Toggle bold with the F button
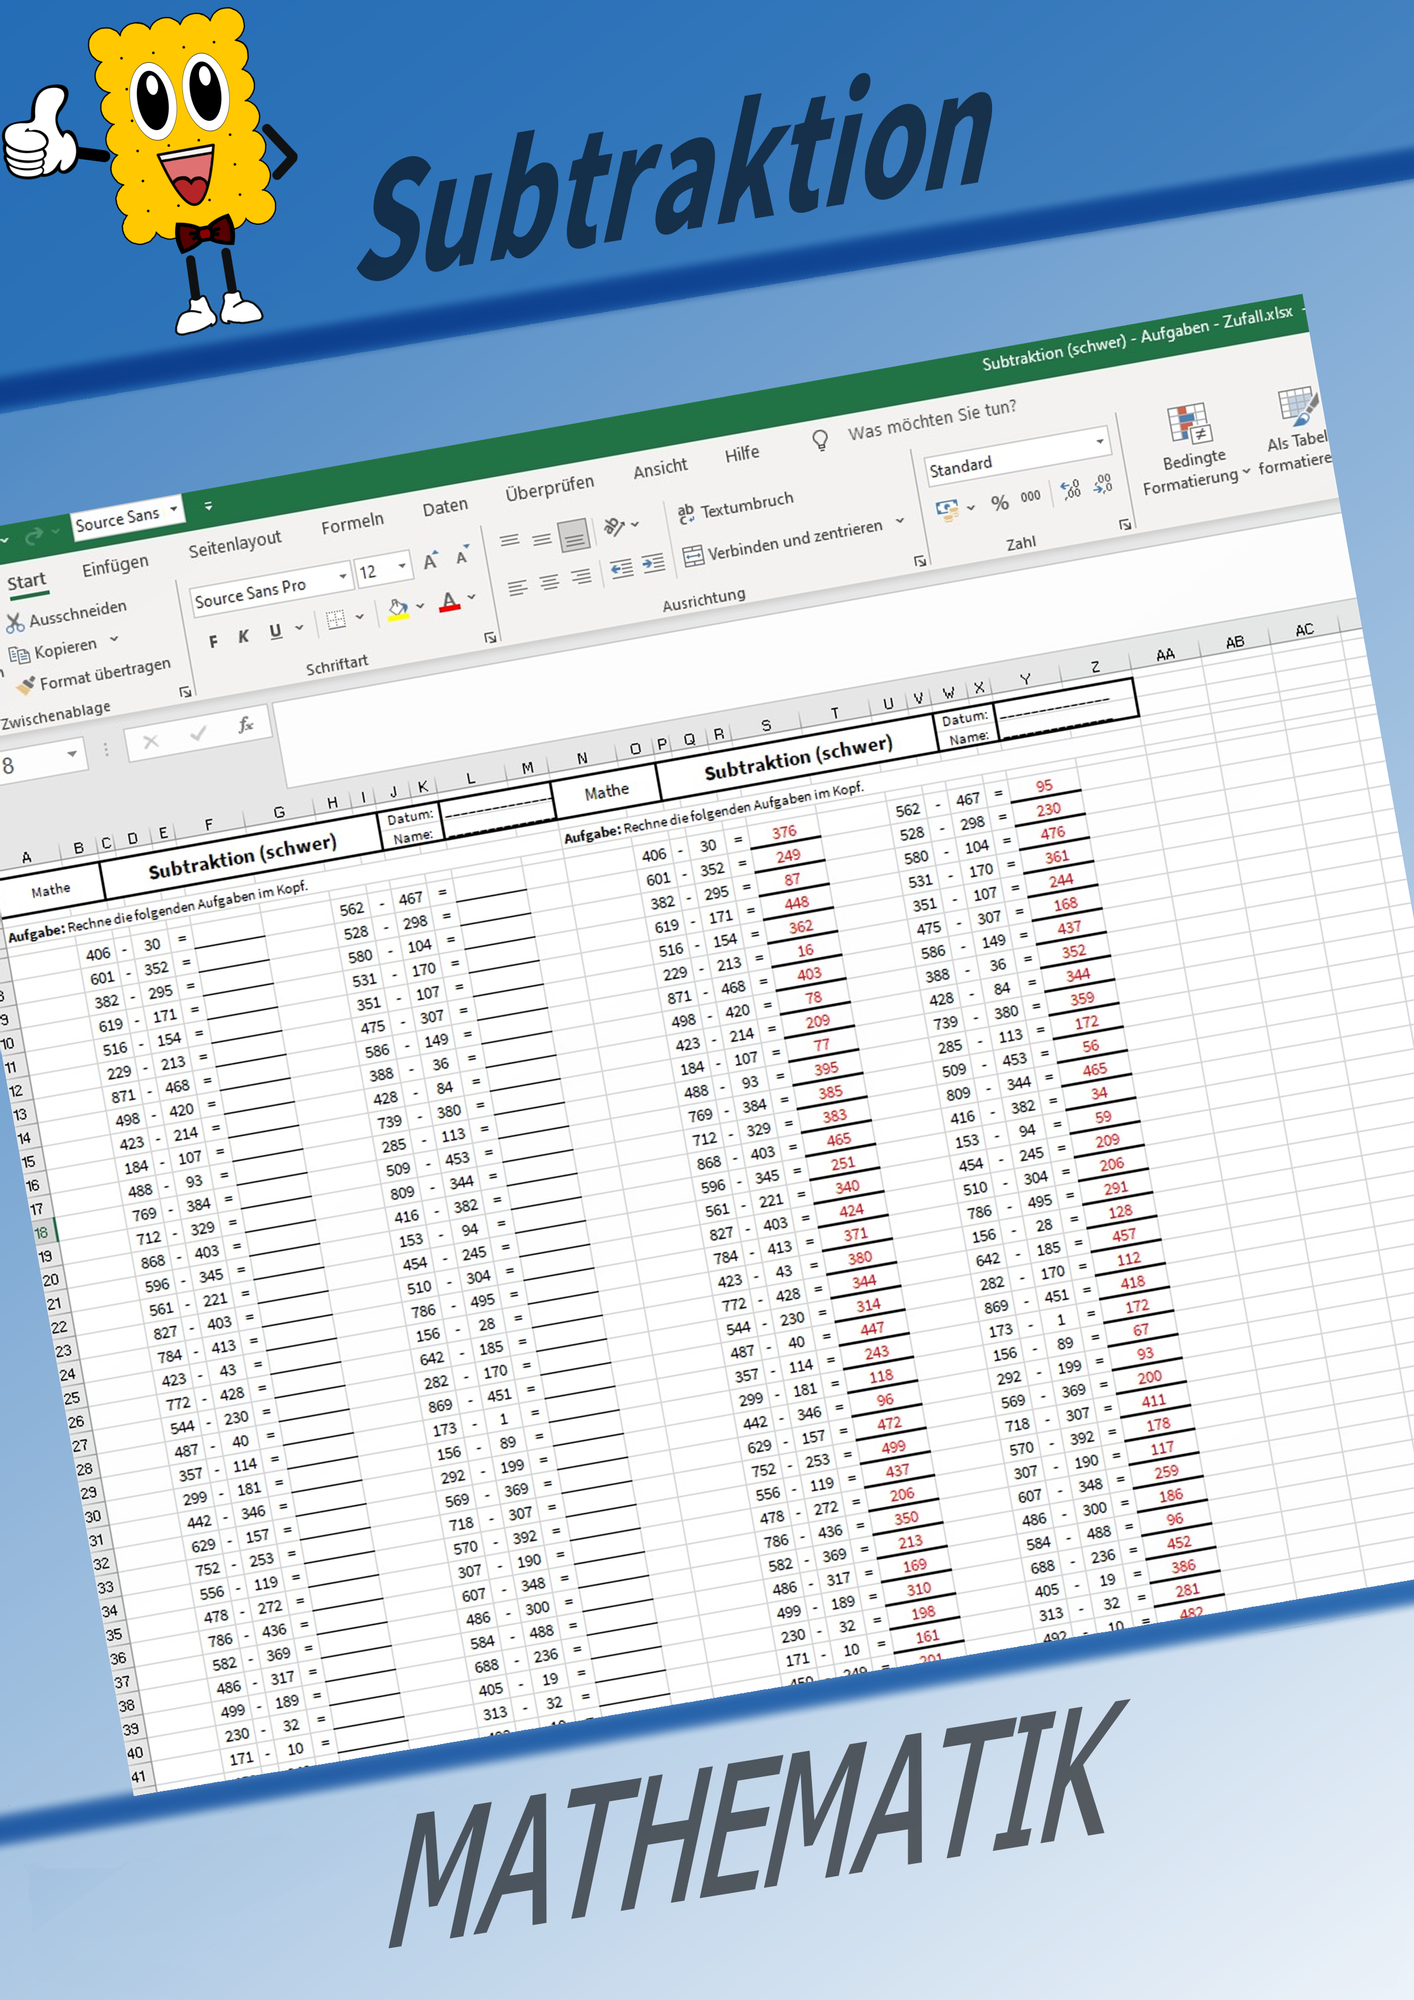 pyautogui.click(x=212, y=642)
